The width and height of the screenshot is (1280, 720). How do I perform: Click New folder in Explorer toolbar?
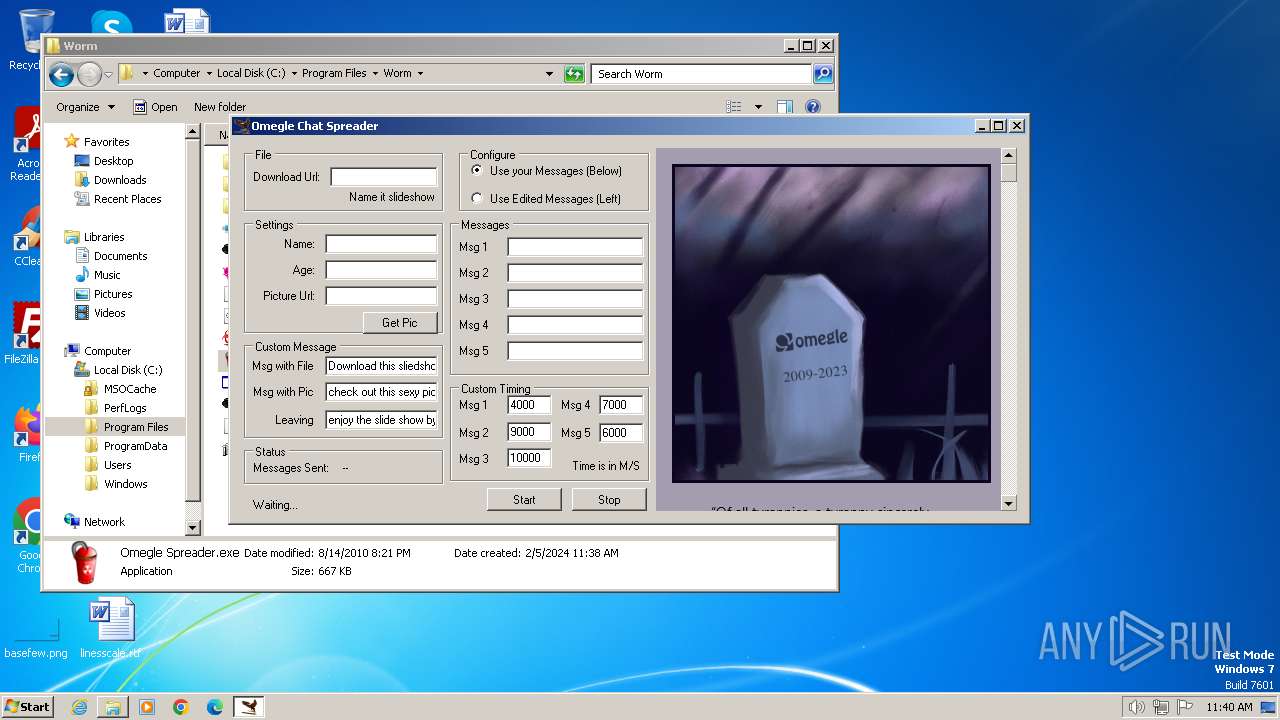220,107
